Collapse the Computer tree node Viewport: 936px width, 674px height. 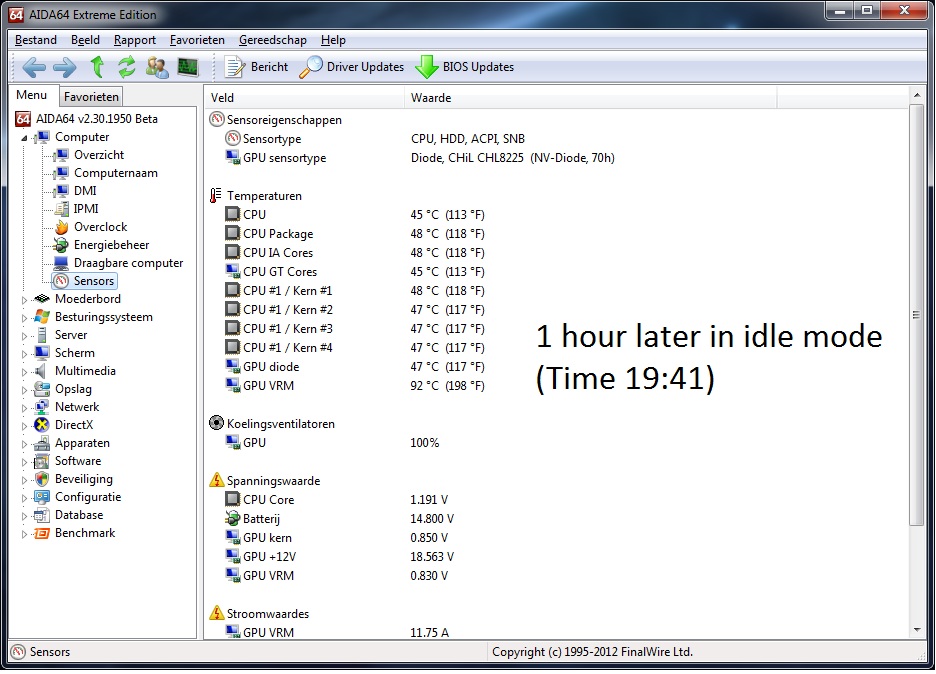click(x=24, y=138)
